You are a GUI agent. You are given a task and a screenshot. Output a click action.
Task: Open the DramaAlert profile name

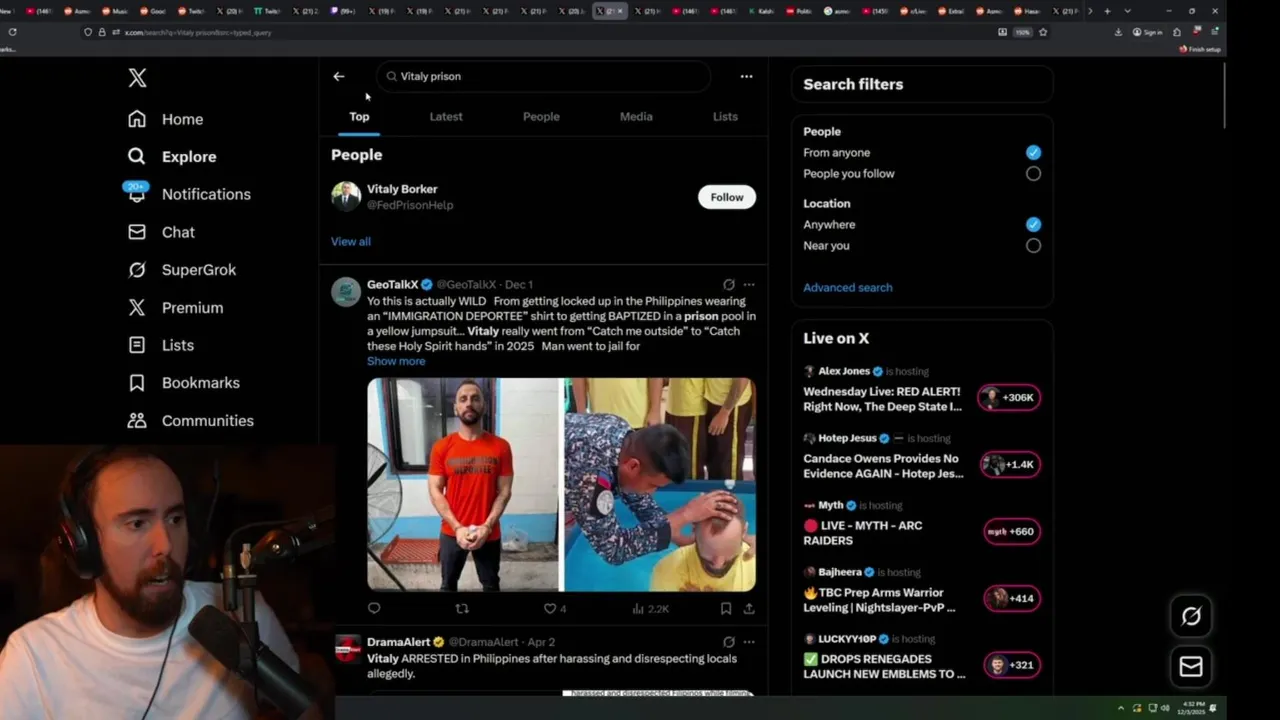pyautogui.click(x=398, y=642)
